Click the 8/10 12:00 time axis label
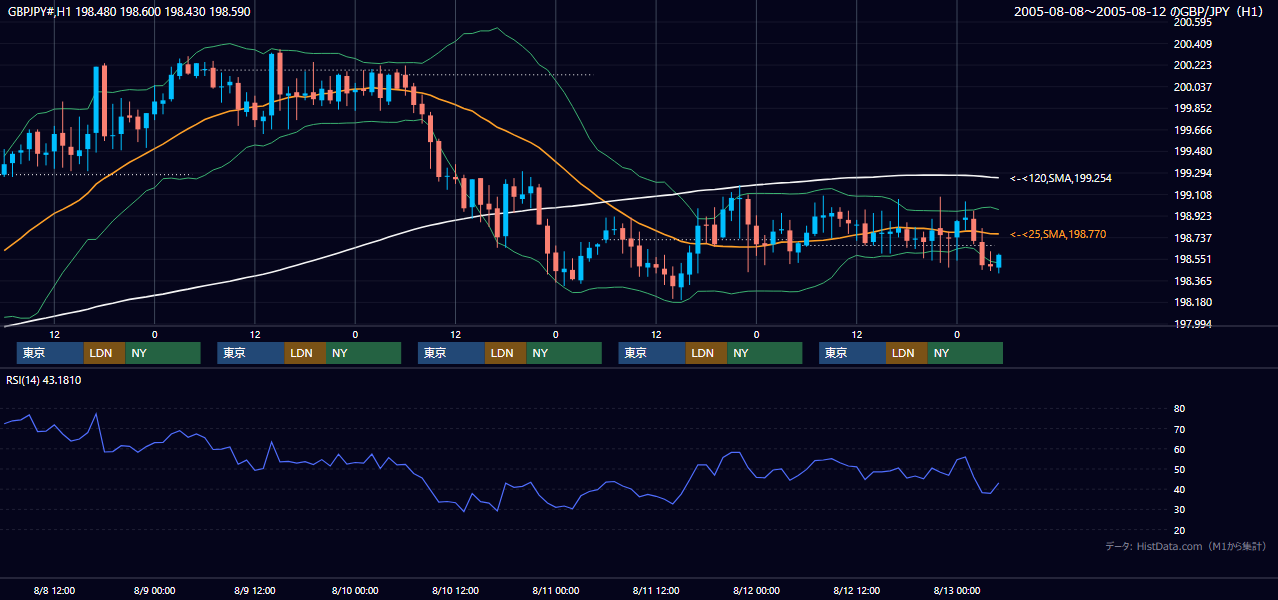 pos(455,590)
